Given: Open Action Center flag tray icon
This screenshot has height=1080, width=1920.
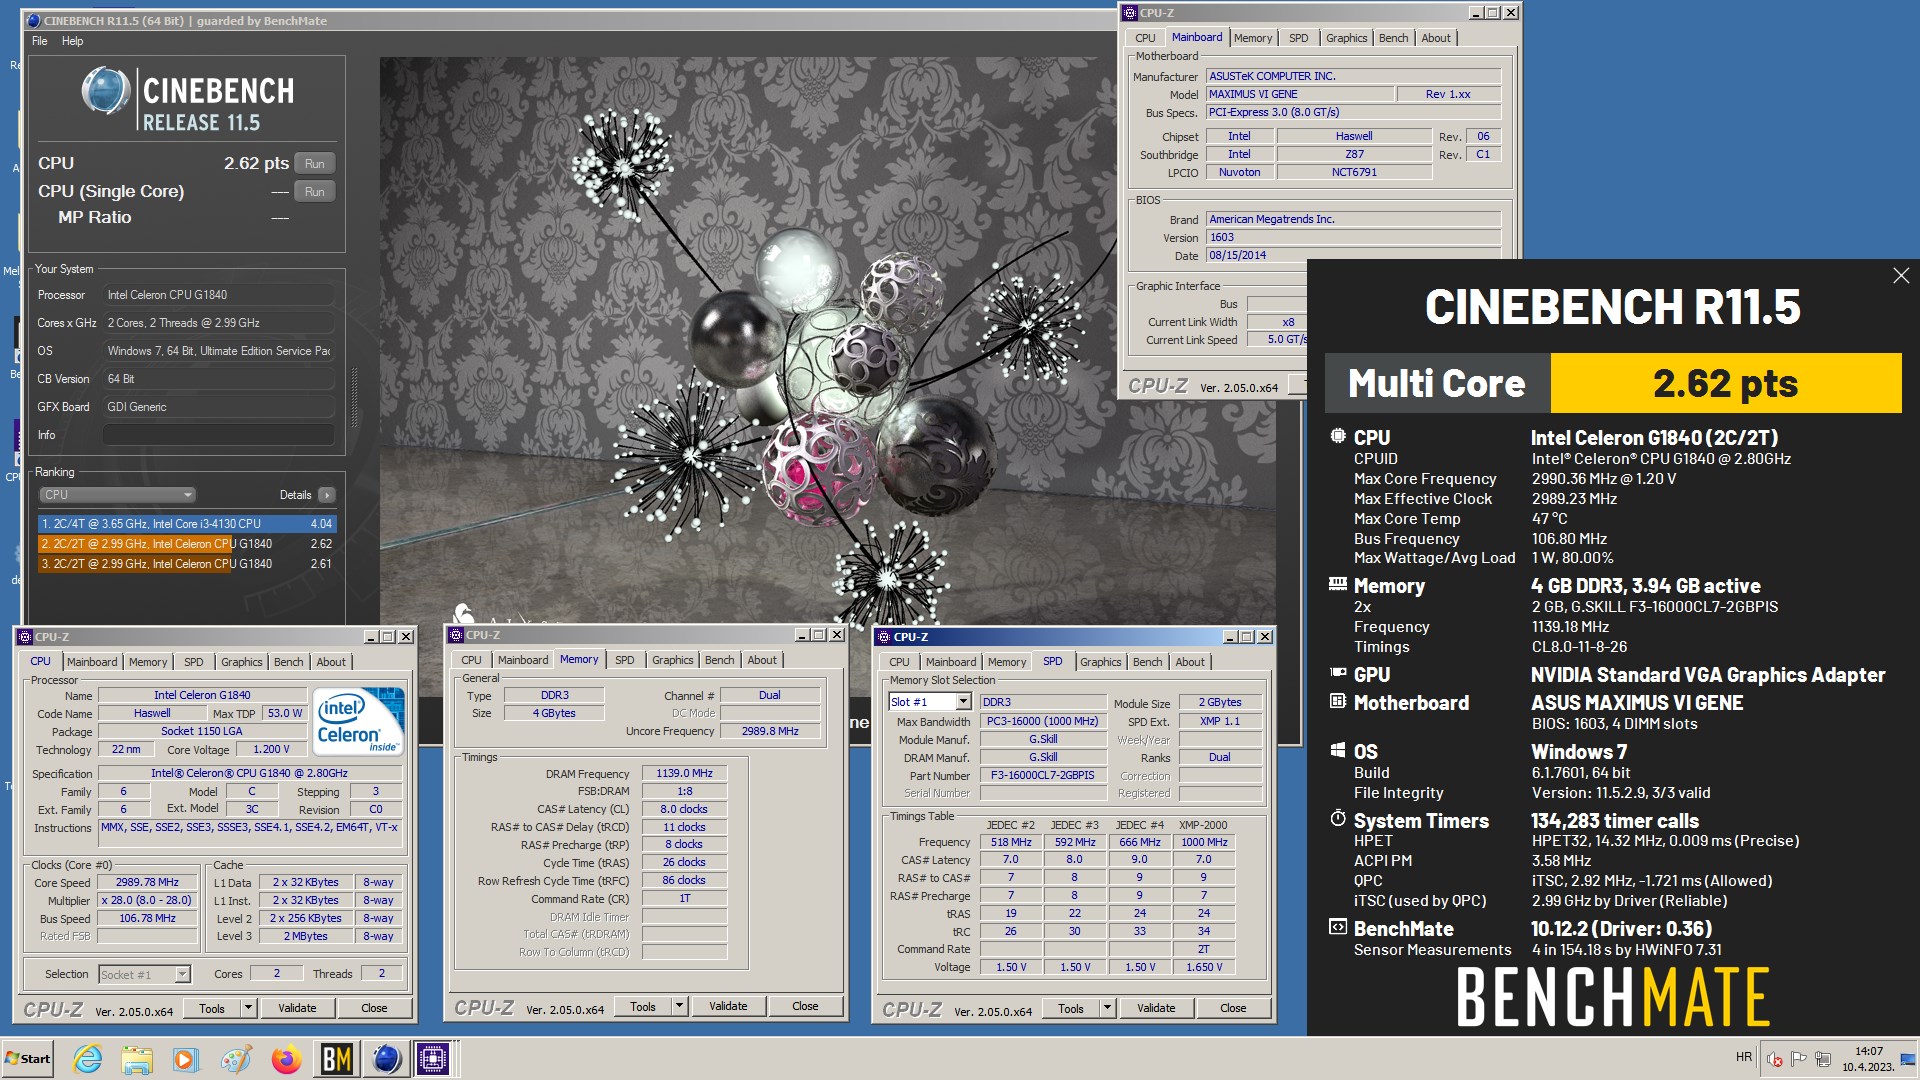Looking at the screenshot, I should tap(1799, 1059).
